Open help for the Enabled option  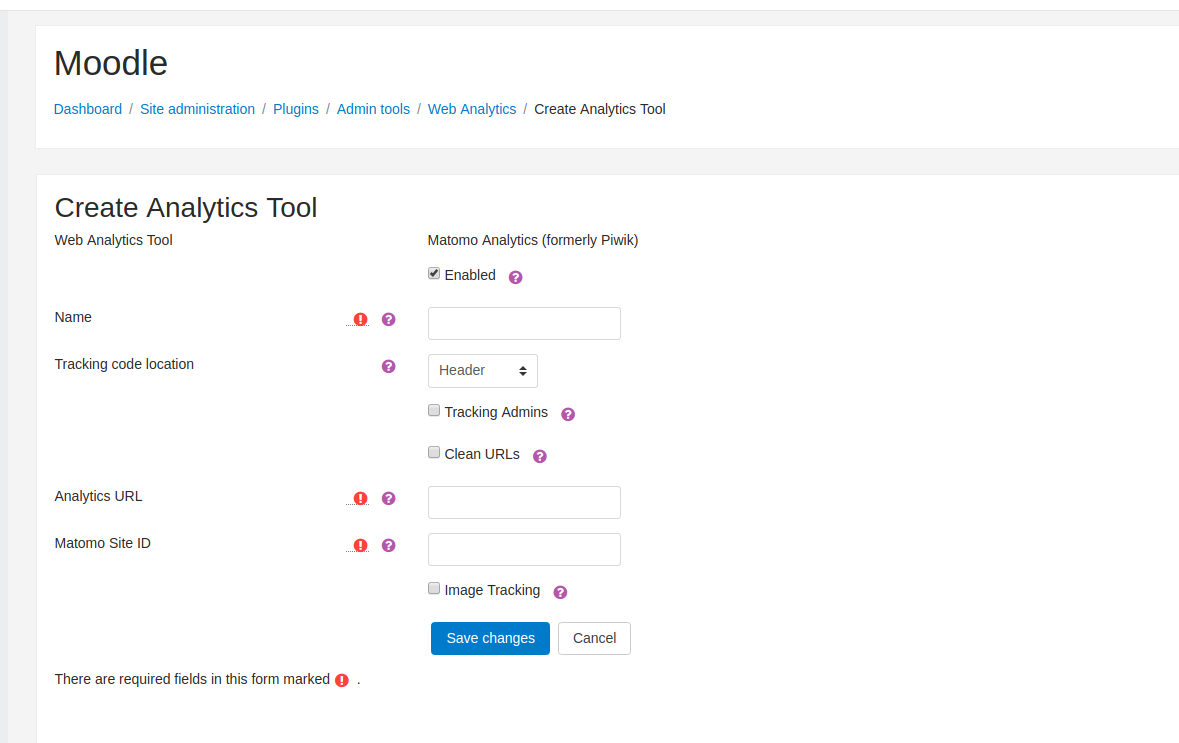[515, 277]
